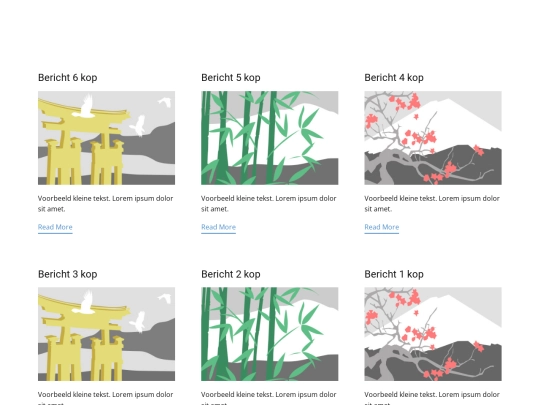The height and width of the screenshot is (405, 540).
Task: Click the excerpt text below Bericht 5 image
Action: click(269, 204)
